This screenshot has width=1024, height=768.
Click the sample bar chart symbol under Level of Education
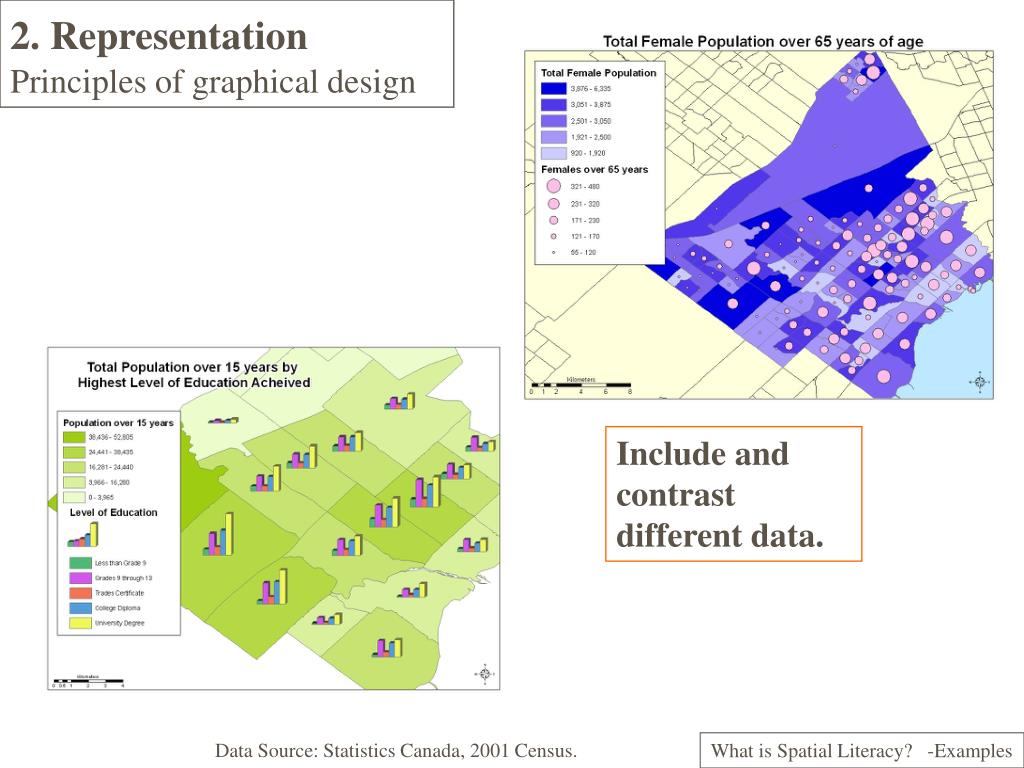tap(83, 535)
